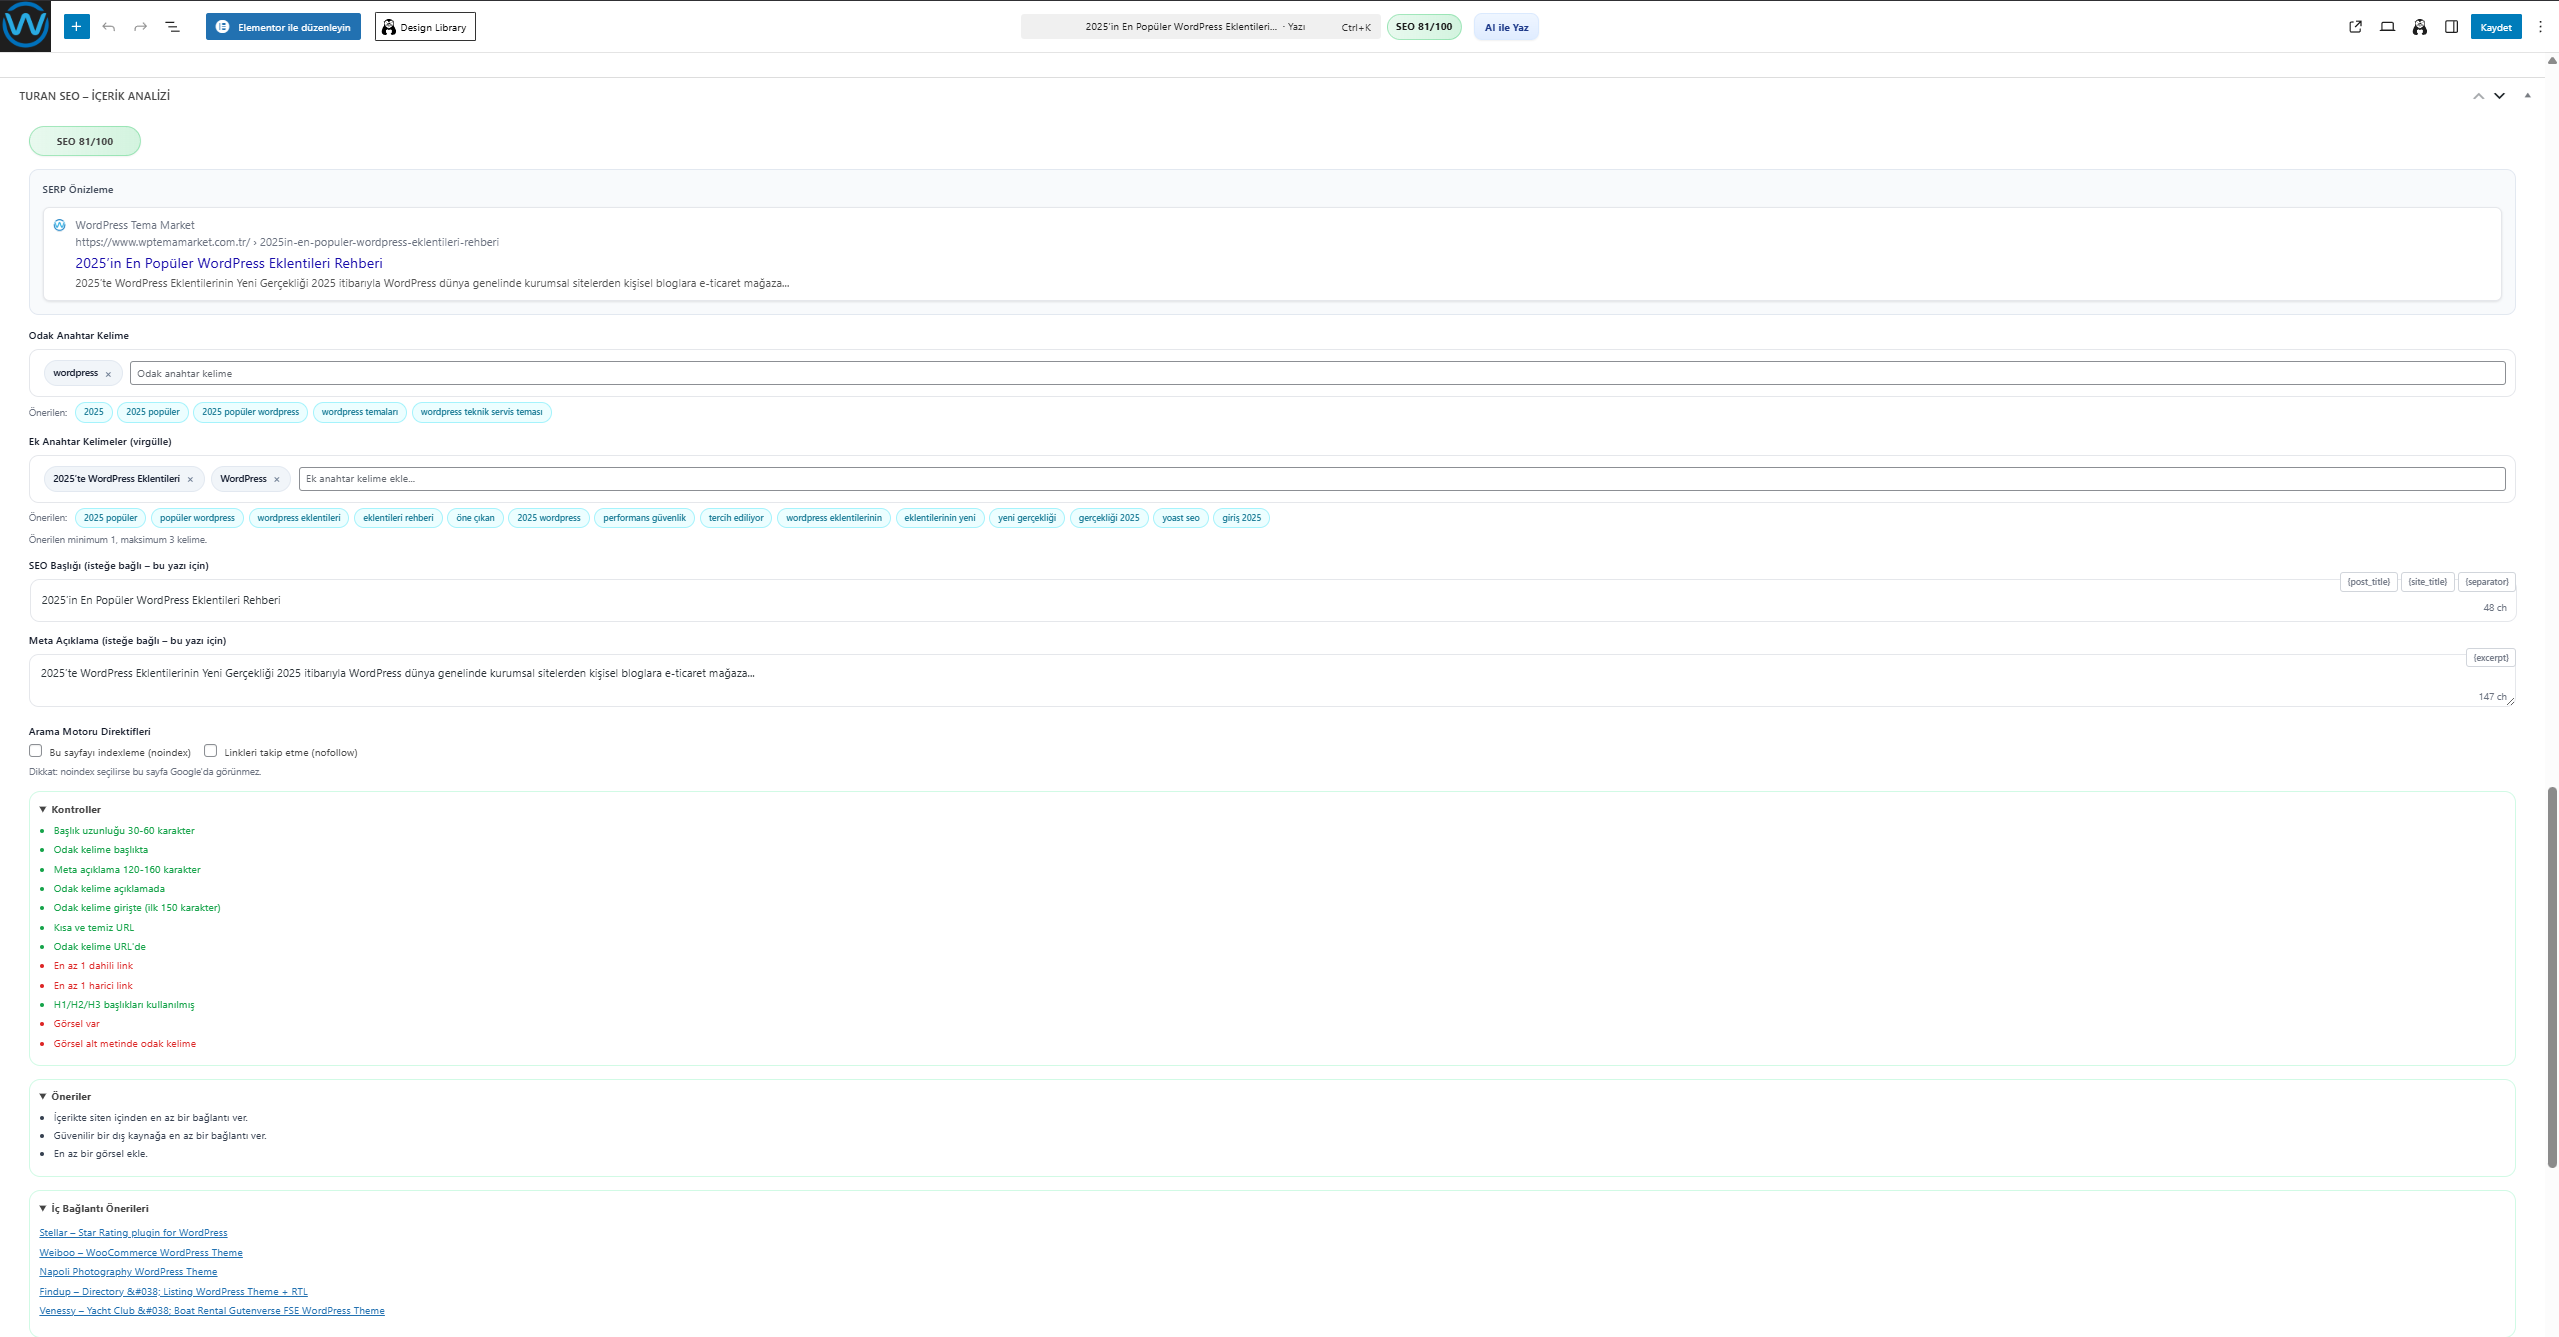2559x1337 pixels.
Task: Open the document overview list icon
Action: click(x=172, y=27)
